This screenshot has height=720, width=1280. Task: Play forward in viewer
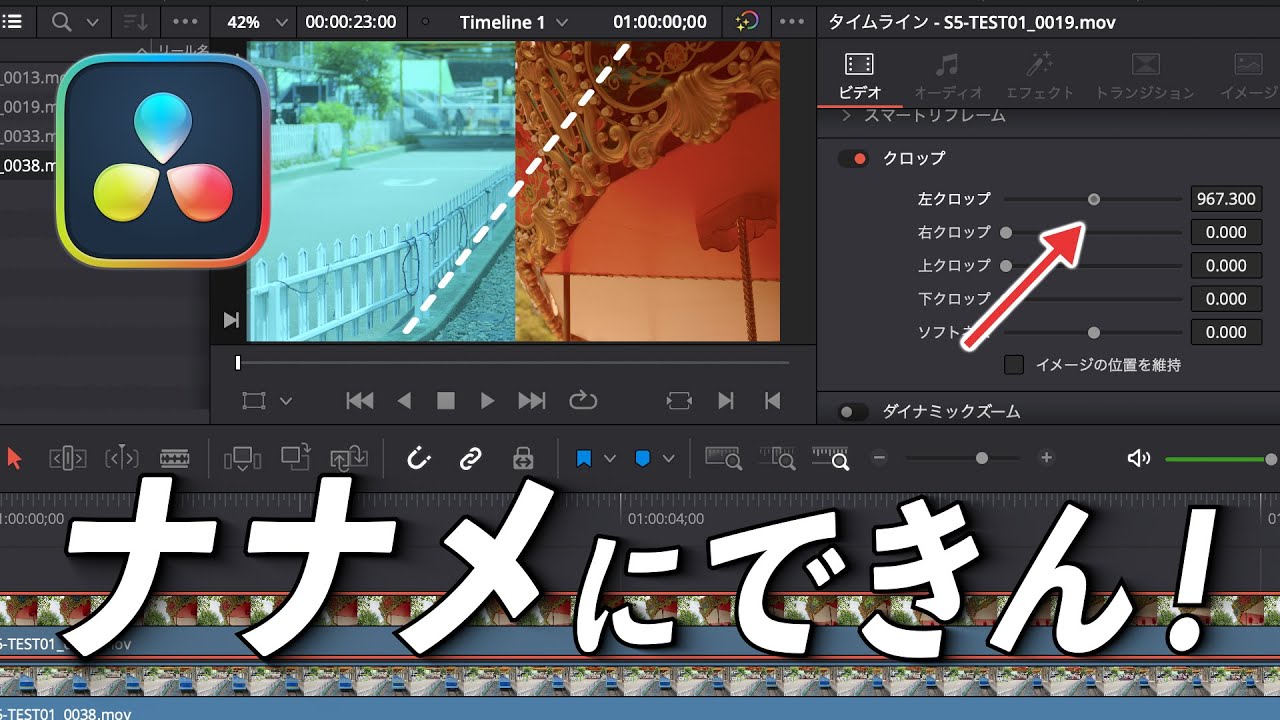(x=487, y=401)
